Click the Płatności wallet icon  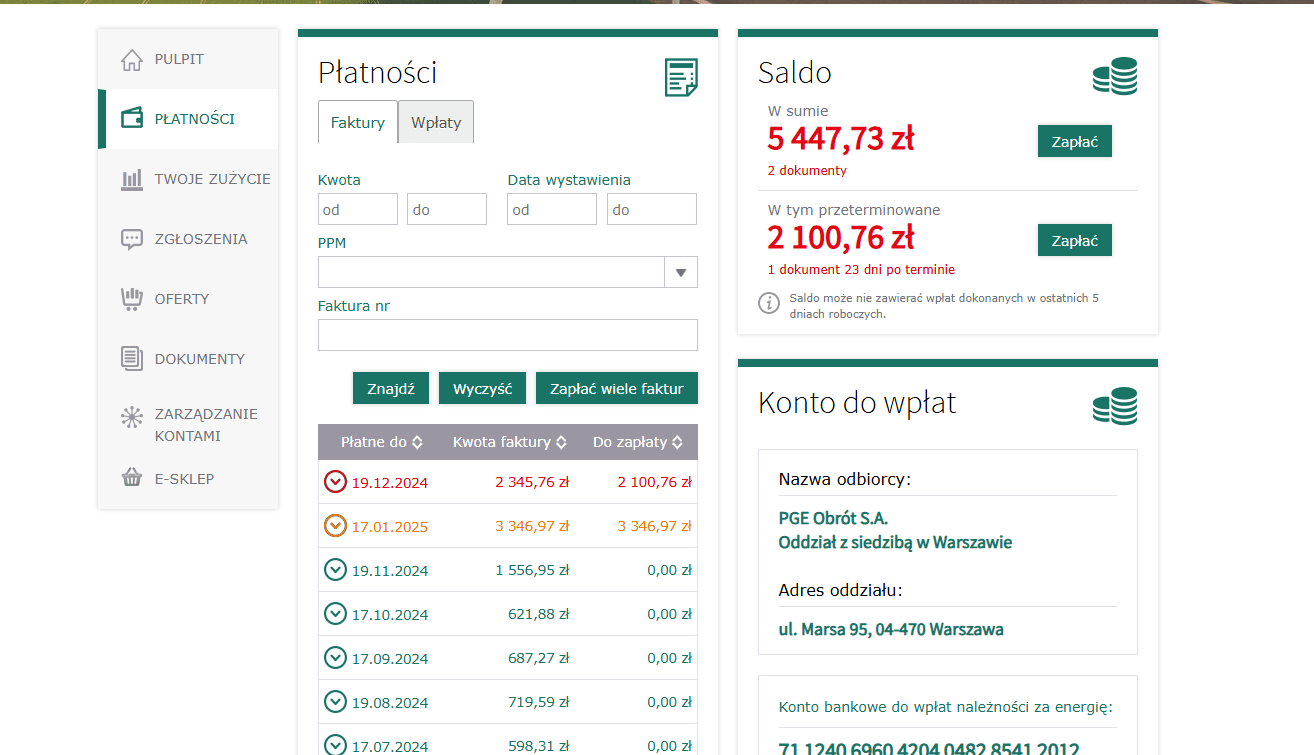pyautogui.click(x=132, y=119)
